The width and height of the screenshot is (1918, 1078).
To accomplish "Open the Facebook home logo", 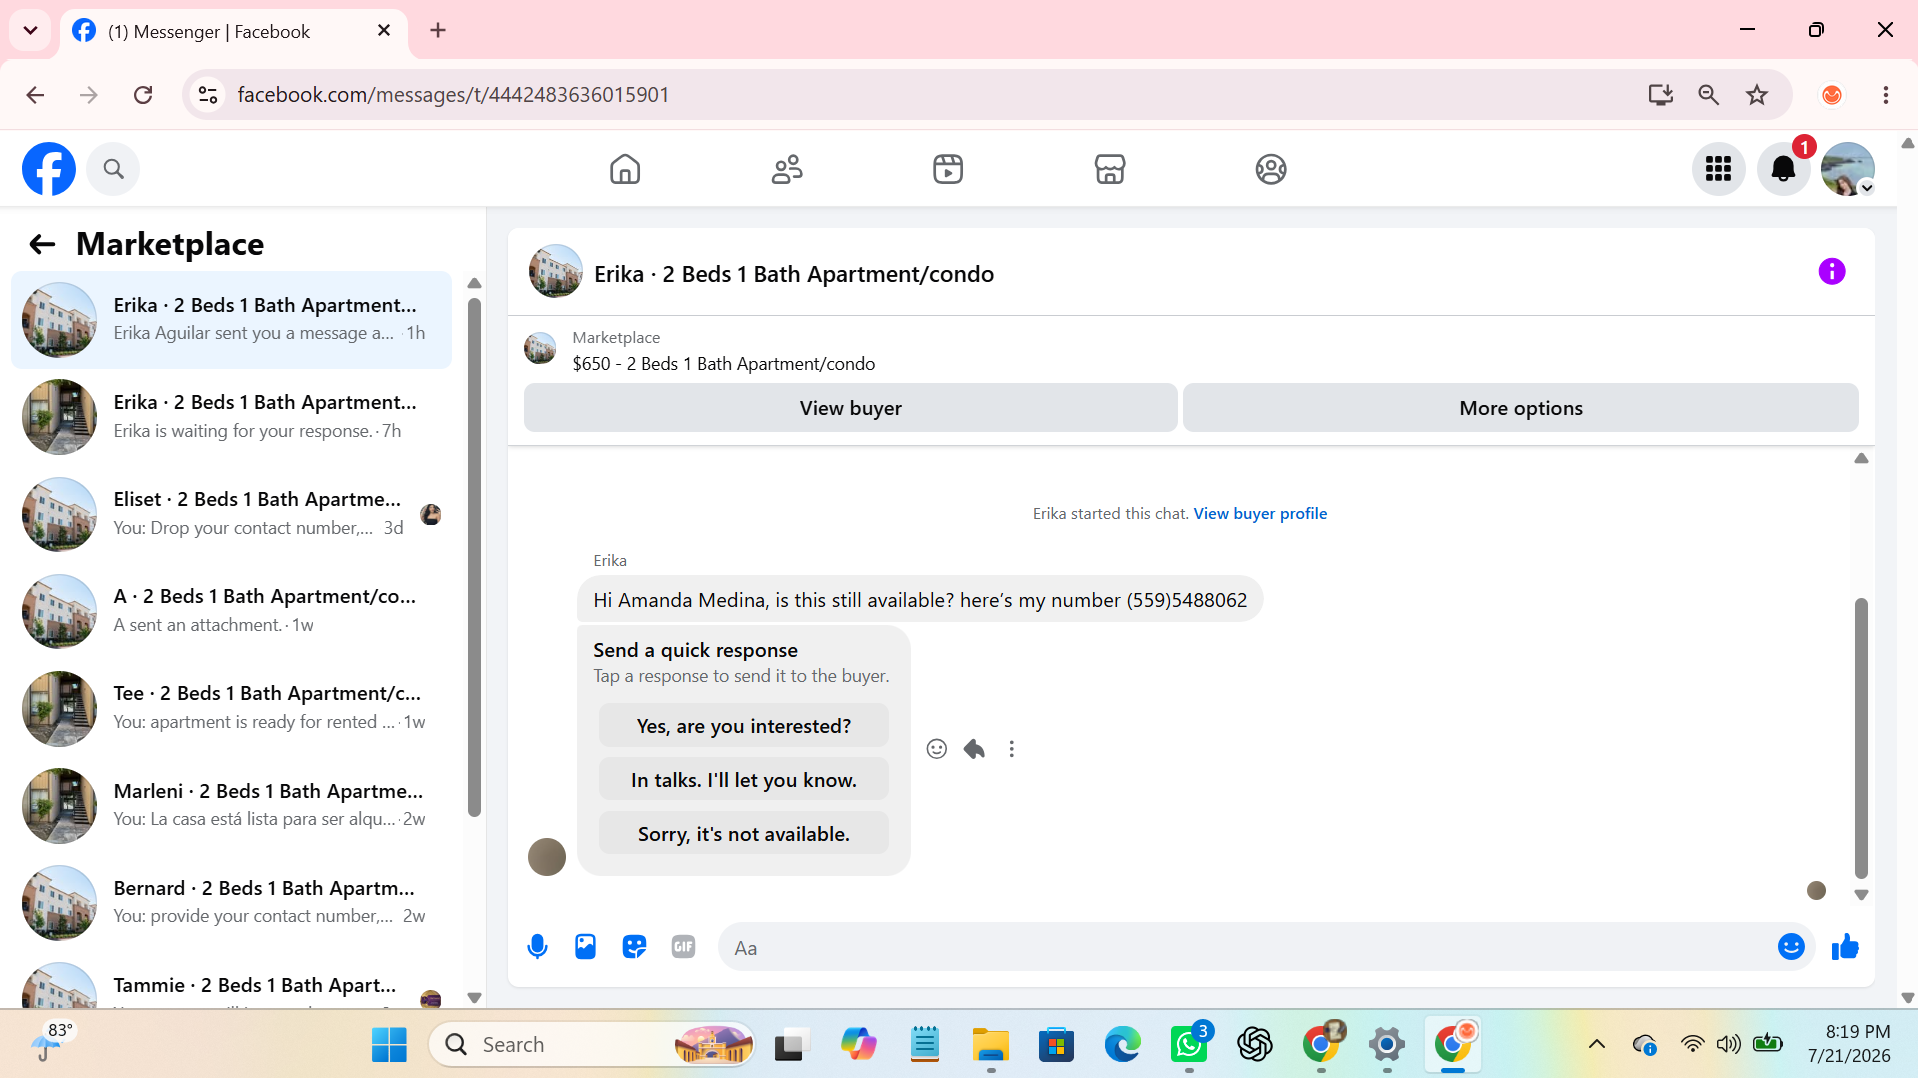I will (x=49, y=169).
